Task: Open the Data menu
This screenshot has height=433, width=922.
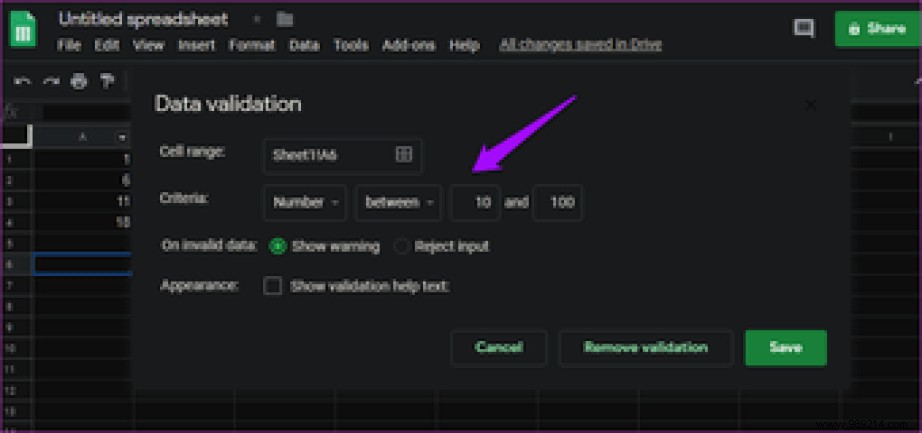Action: click(304, 45)
